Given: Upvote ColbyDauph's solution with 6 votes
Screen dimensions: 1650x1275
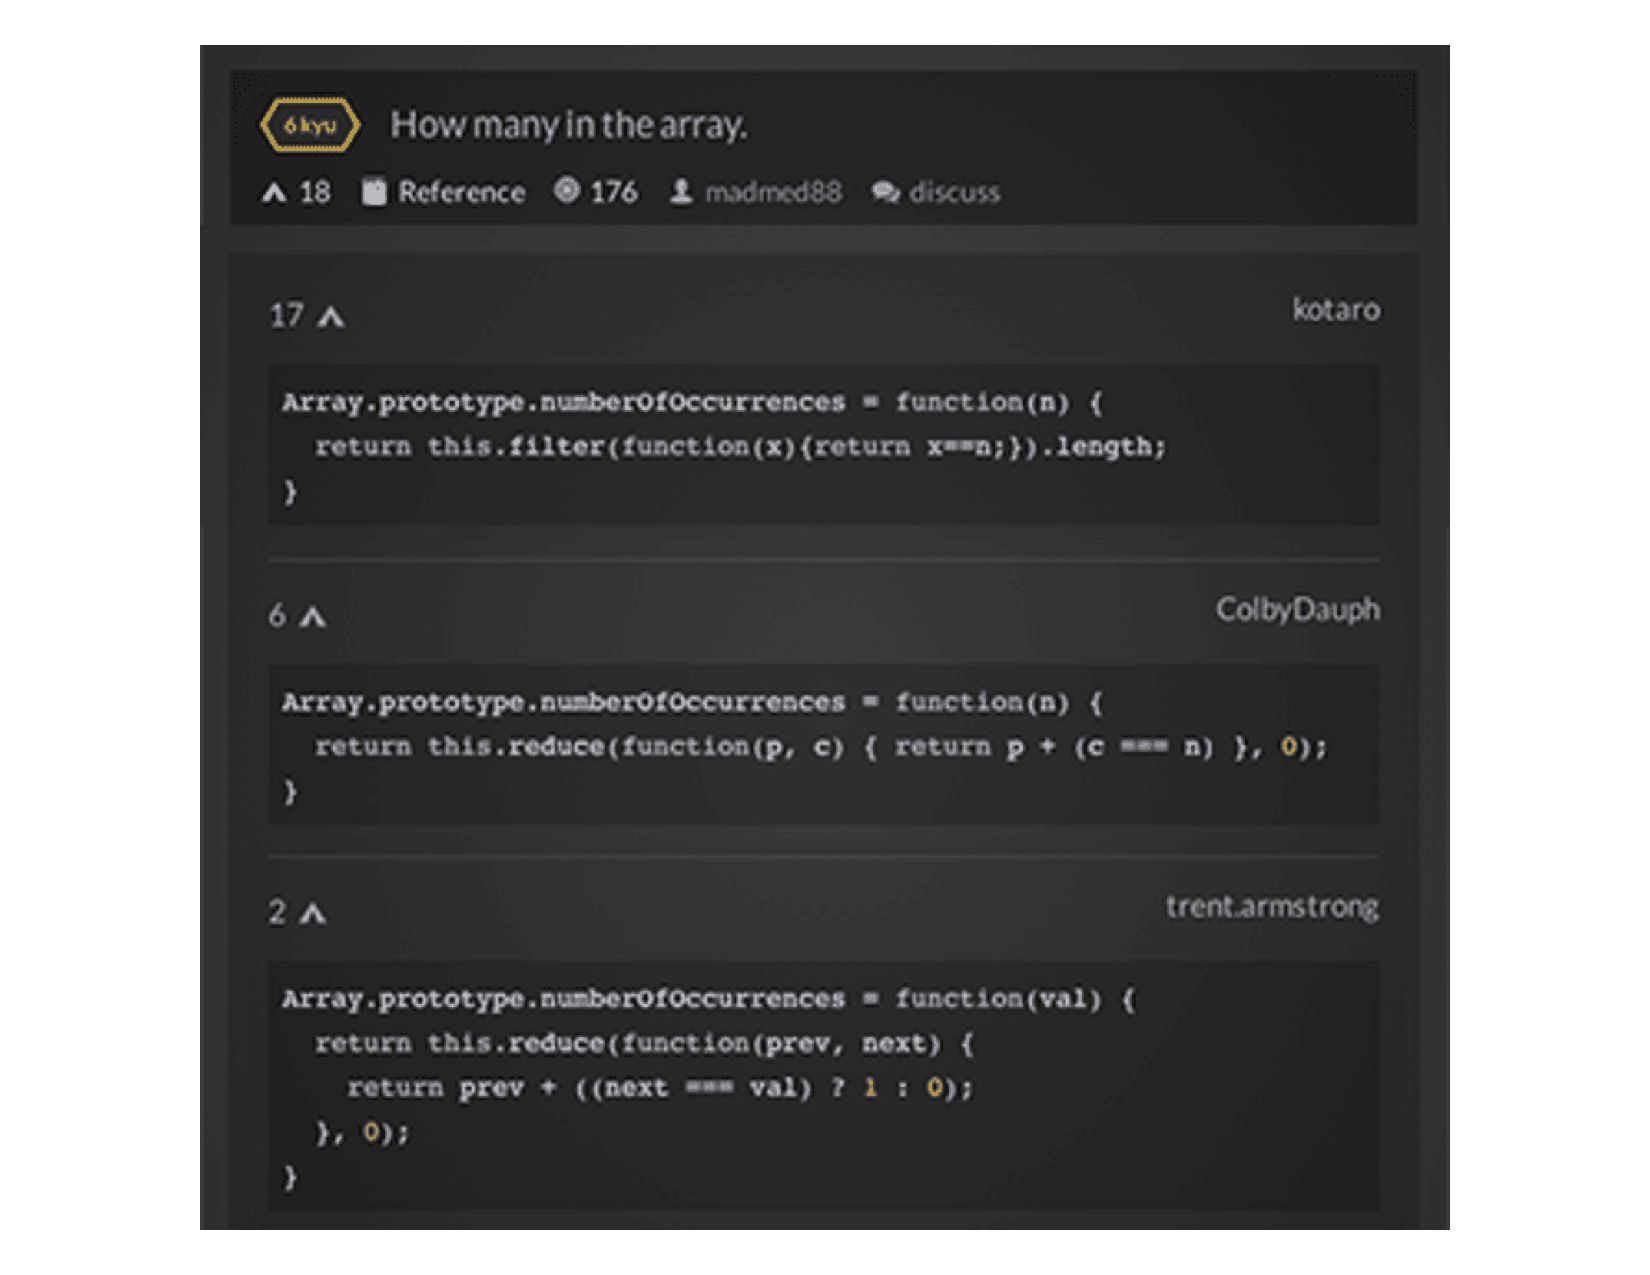Looking at the screenshot, I should pos(313,616).
